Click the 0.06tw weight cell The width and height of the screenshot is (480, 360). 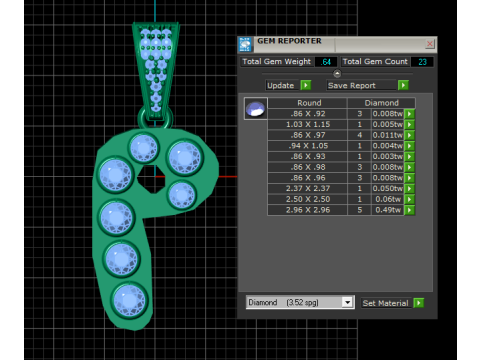click(388, 199)
